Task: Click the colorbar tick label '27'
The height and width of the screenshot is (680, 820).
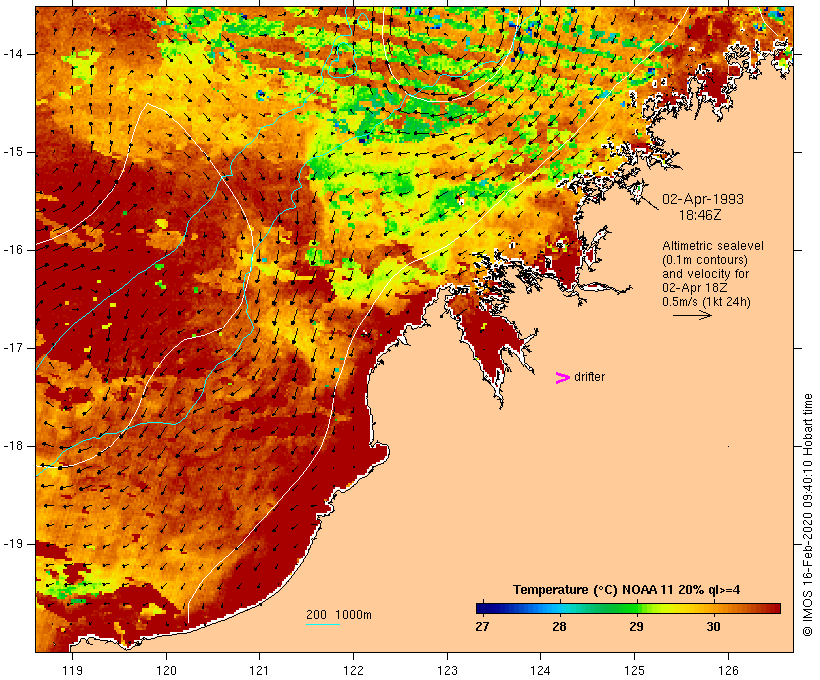Action: point(482,627)
